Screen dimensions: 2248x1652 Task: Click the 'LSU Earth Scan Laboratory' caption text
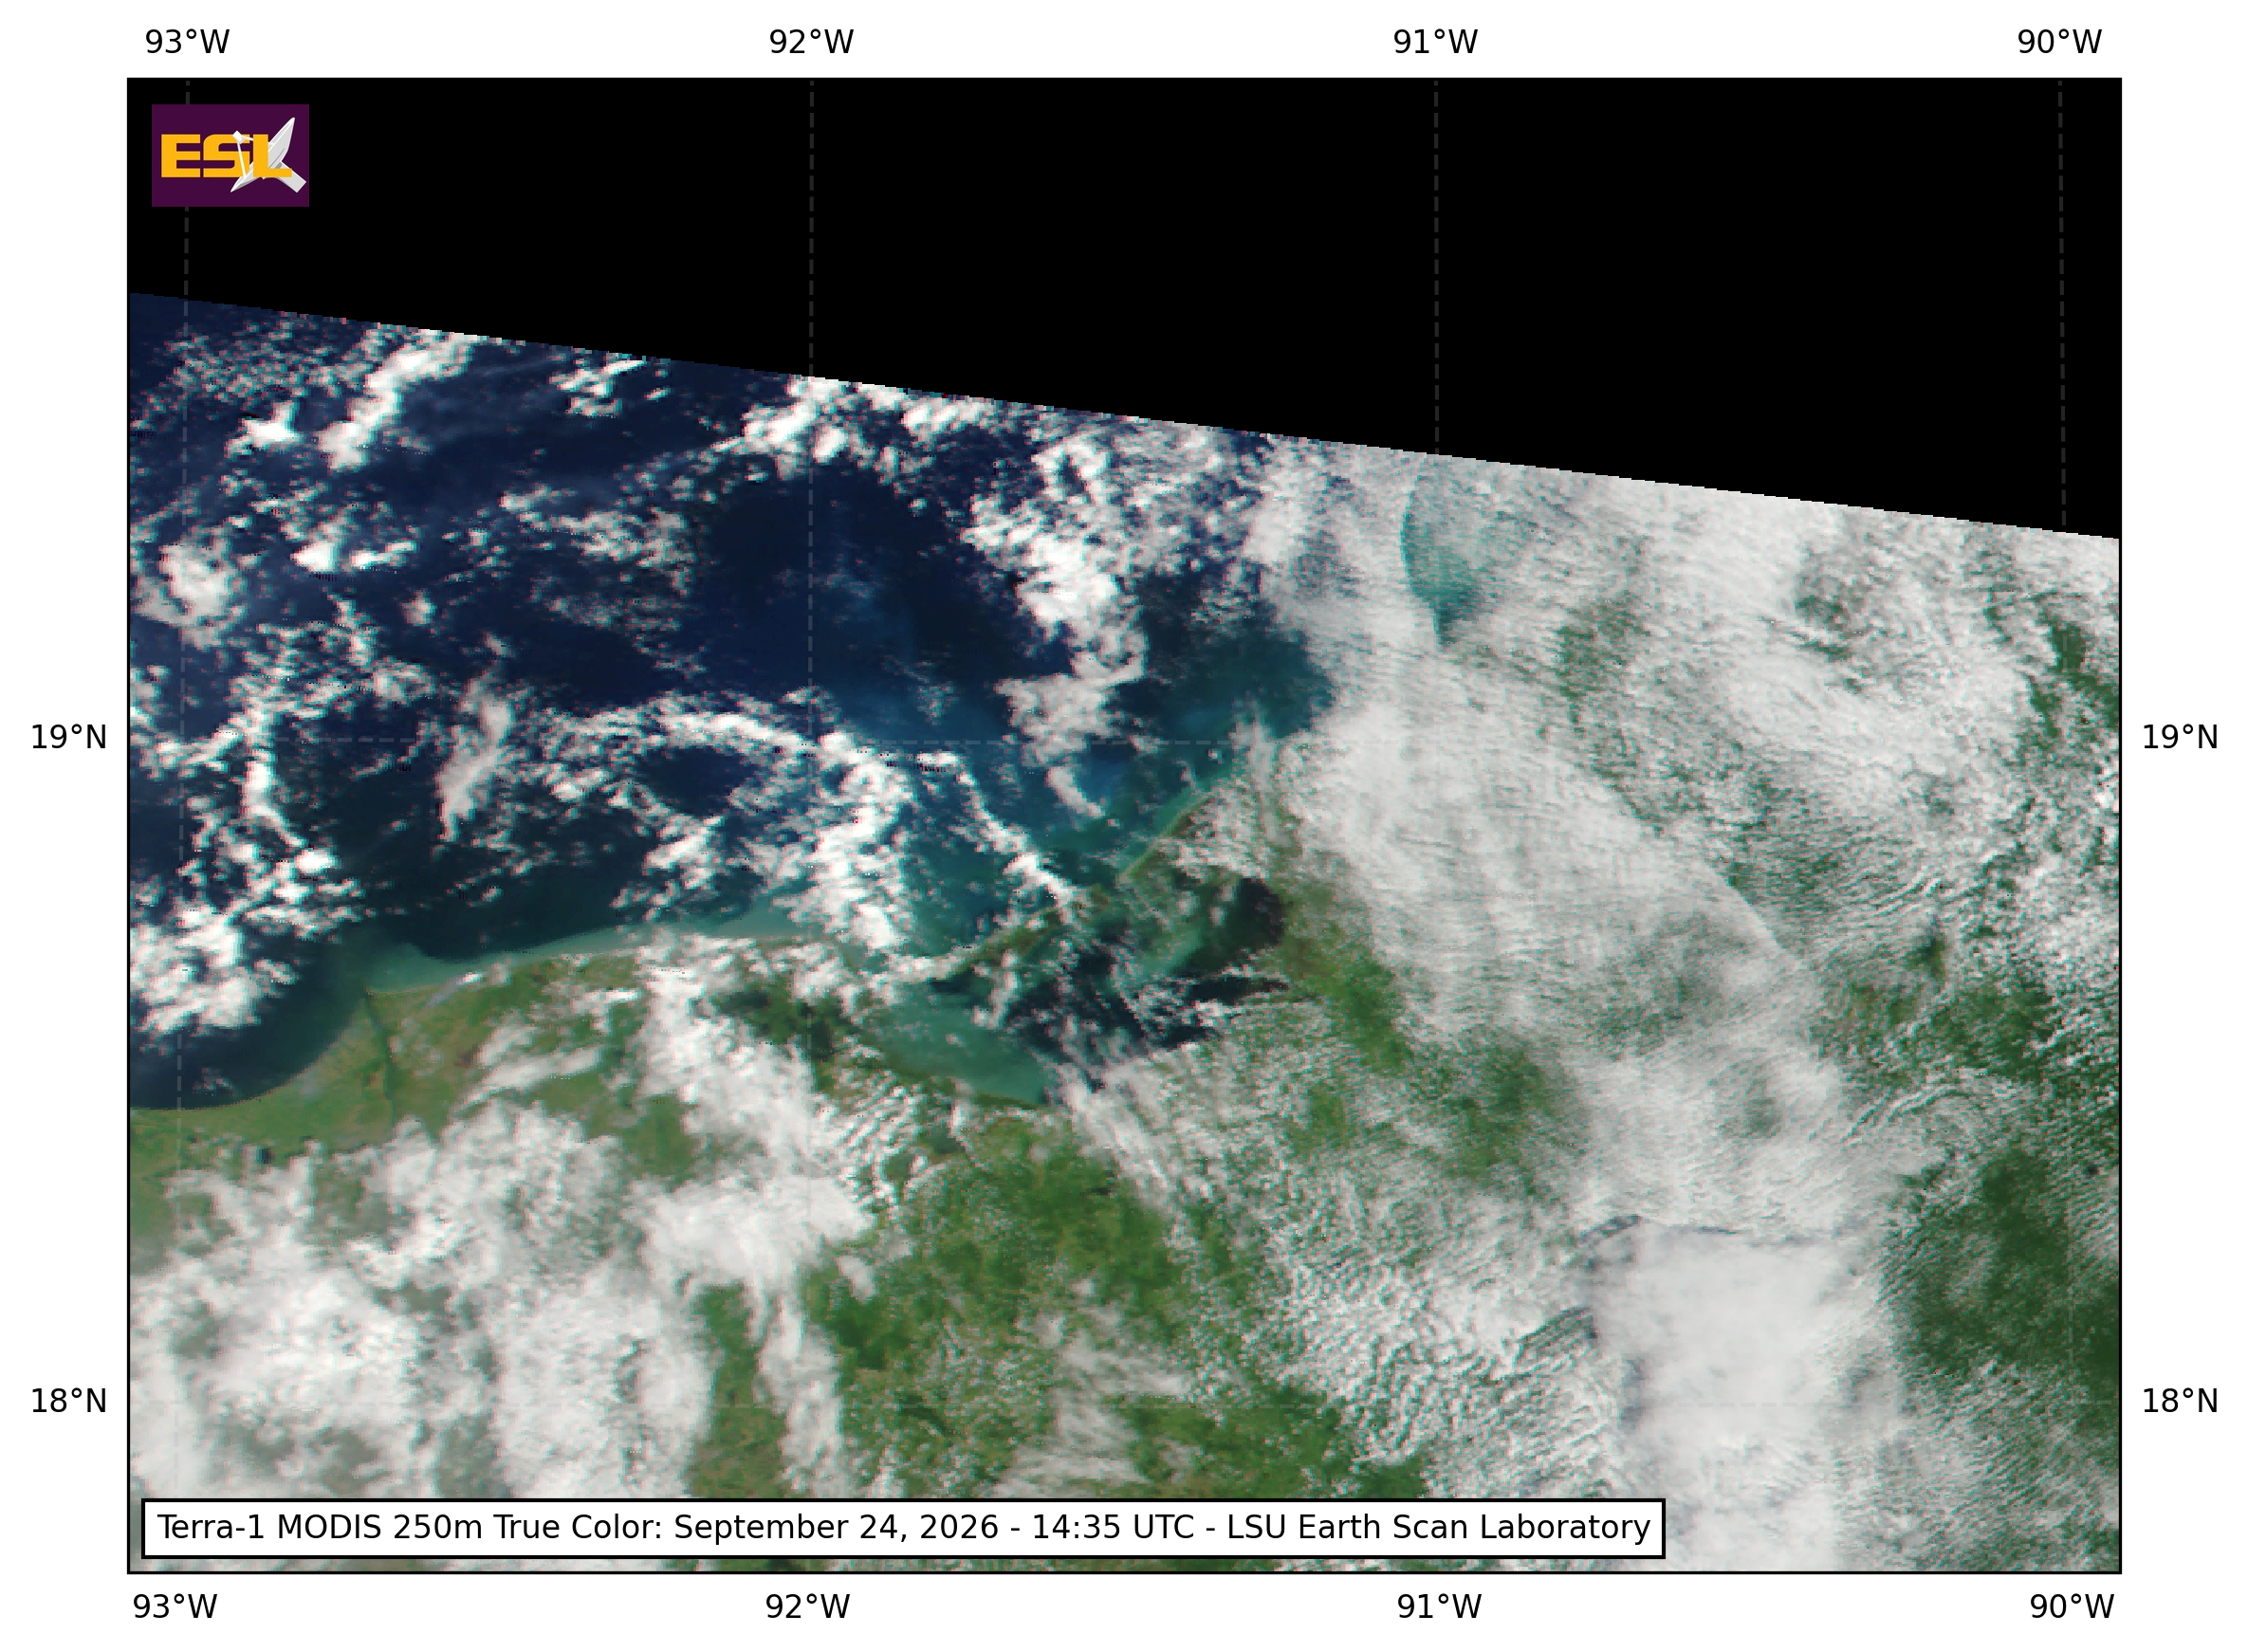point(1438,1528)
